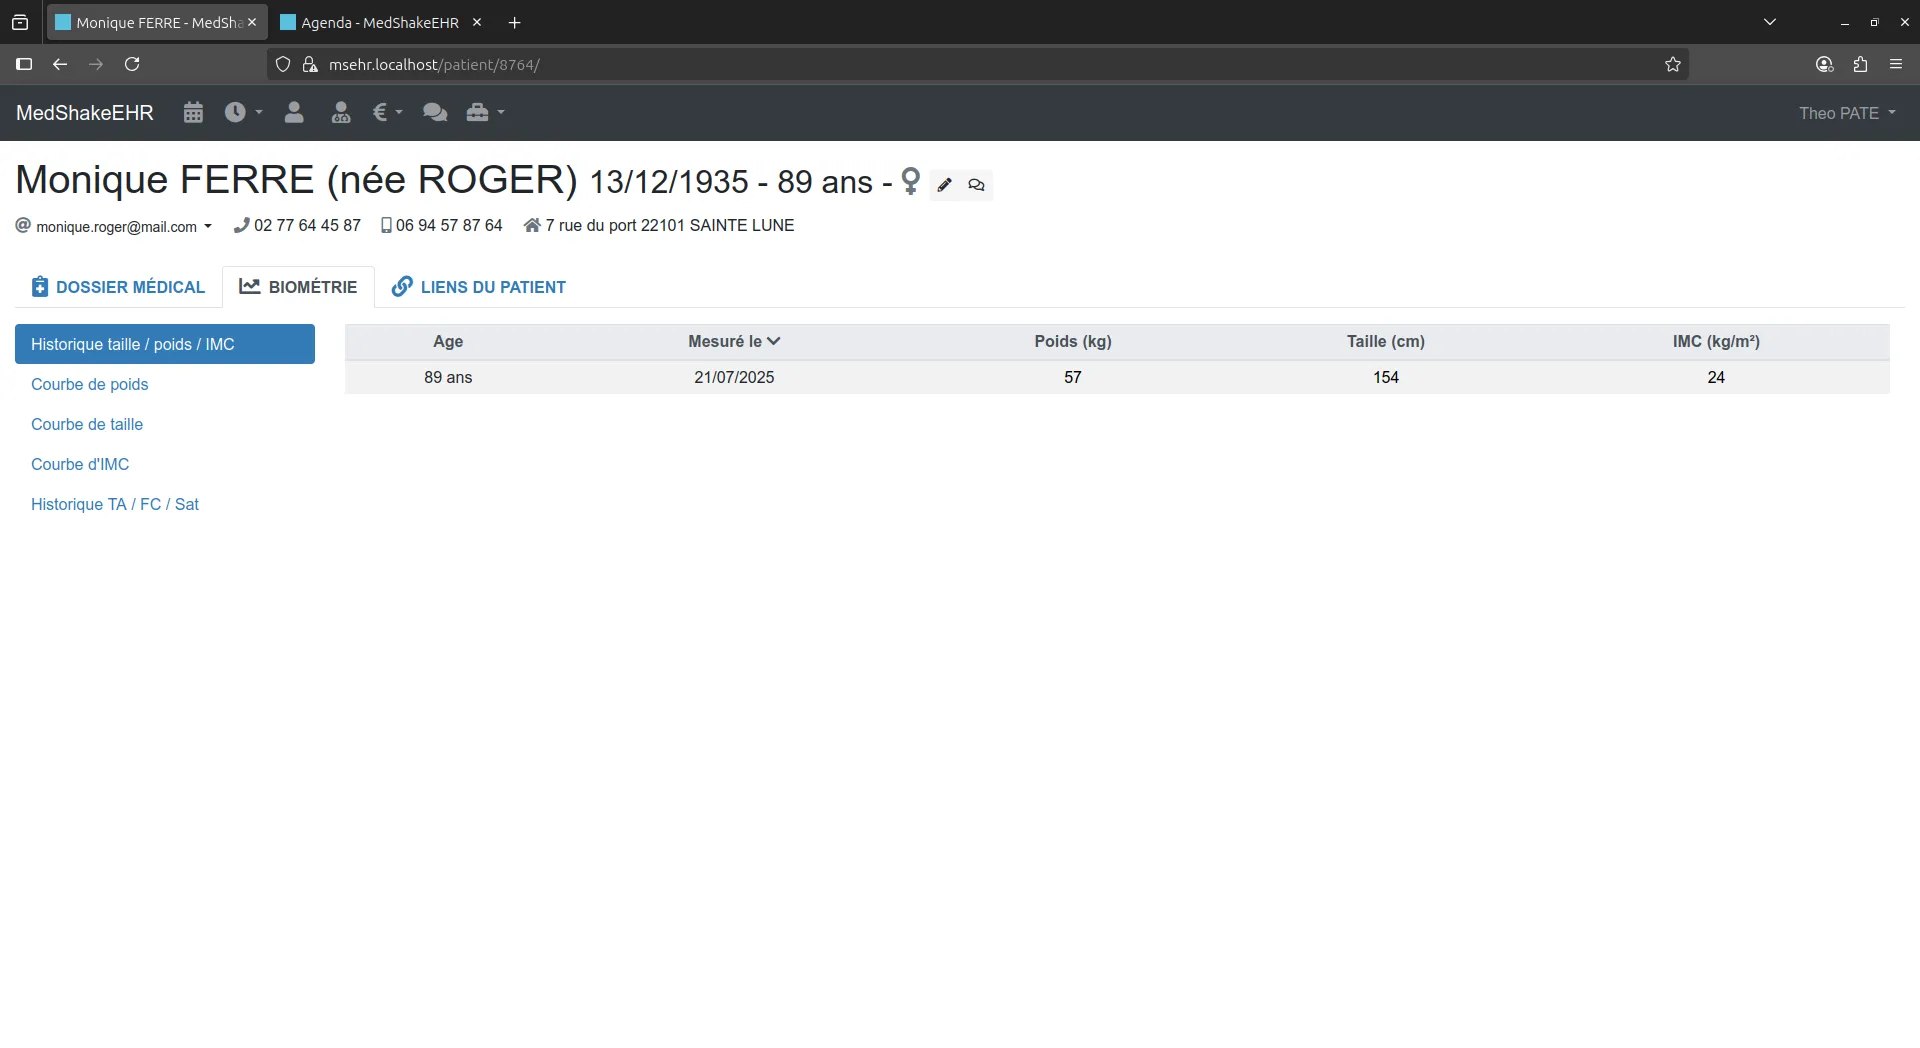
Task: Sort table by Mesuré le column
Action: 734,342
